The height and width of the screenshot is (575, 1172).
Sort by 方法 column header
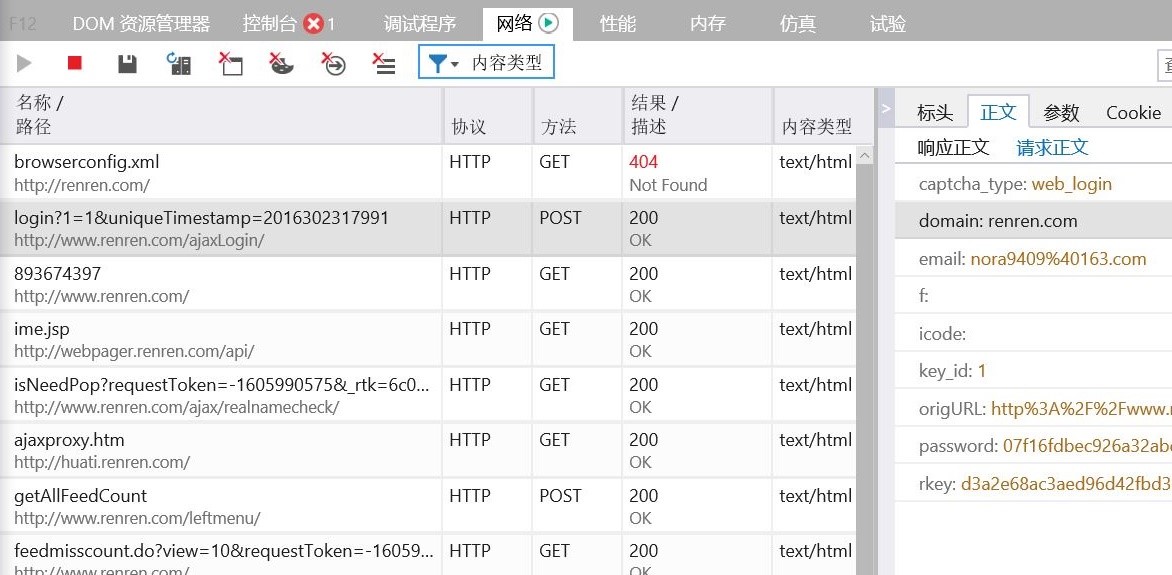click(x=578, y=115)
